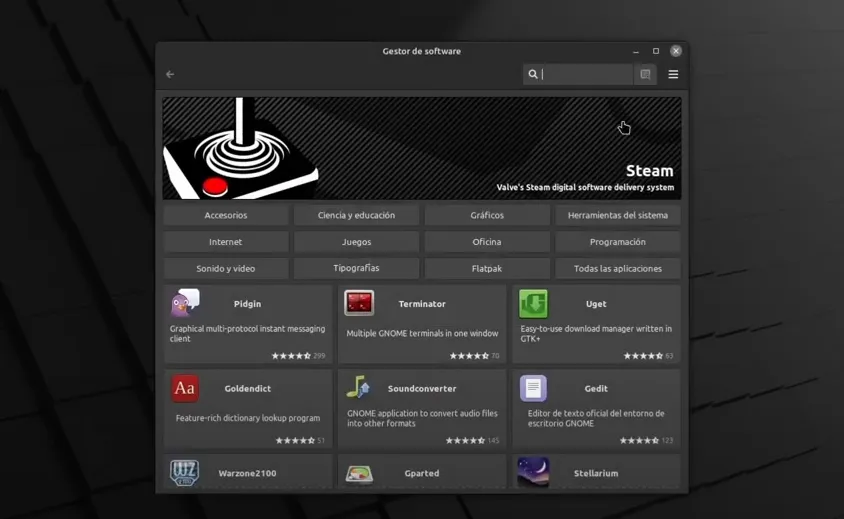
Task: Click the Pidgin app name
Action: (248, 304)
